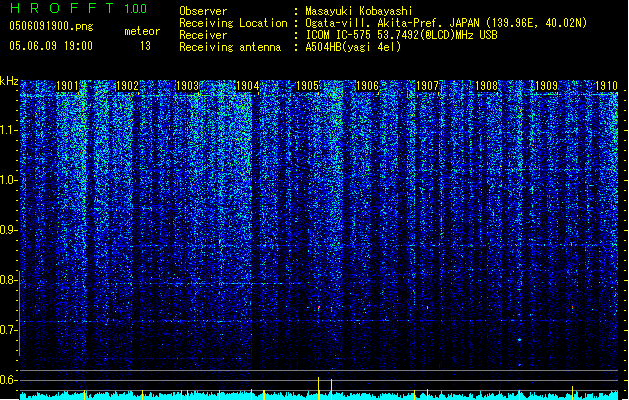Click the 1907 time marker

tap(428, 86)
